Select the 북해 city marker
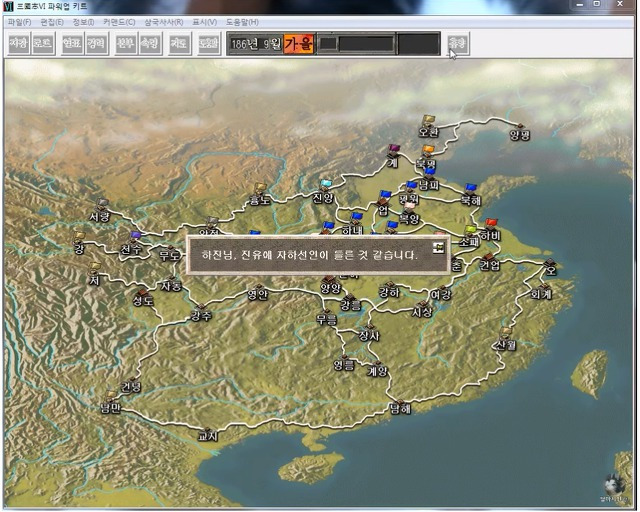 pos(471,194)
